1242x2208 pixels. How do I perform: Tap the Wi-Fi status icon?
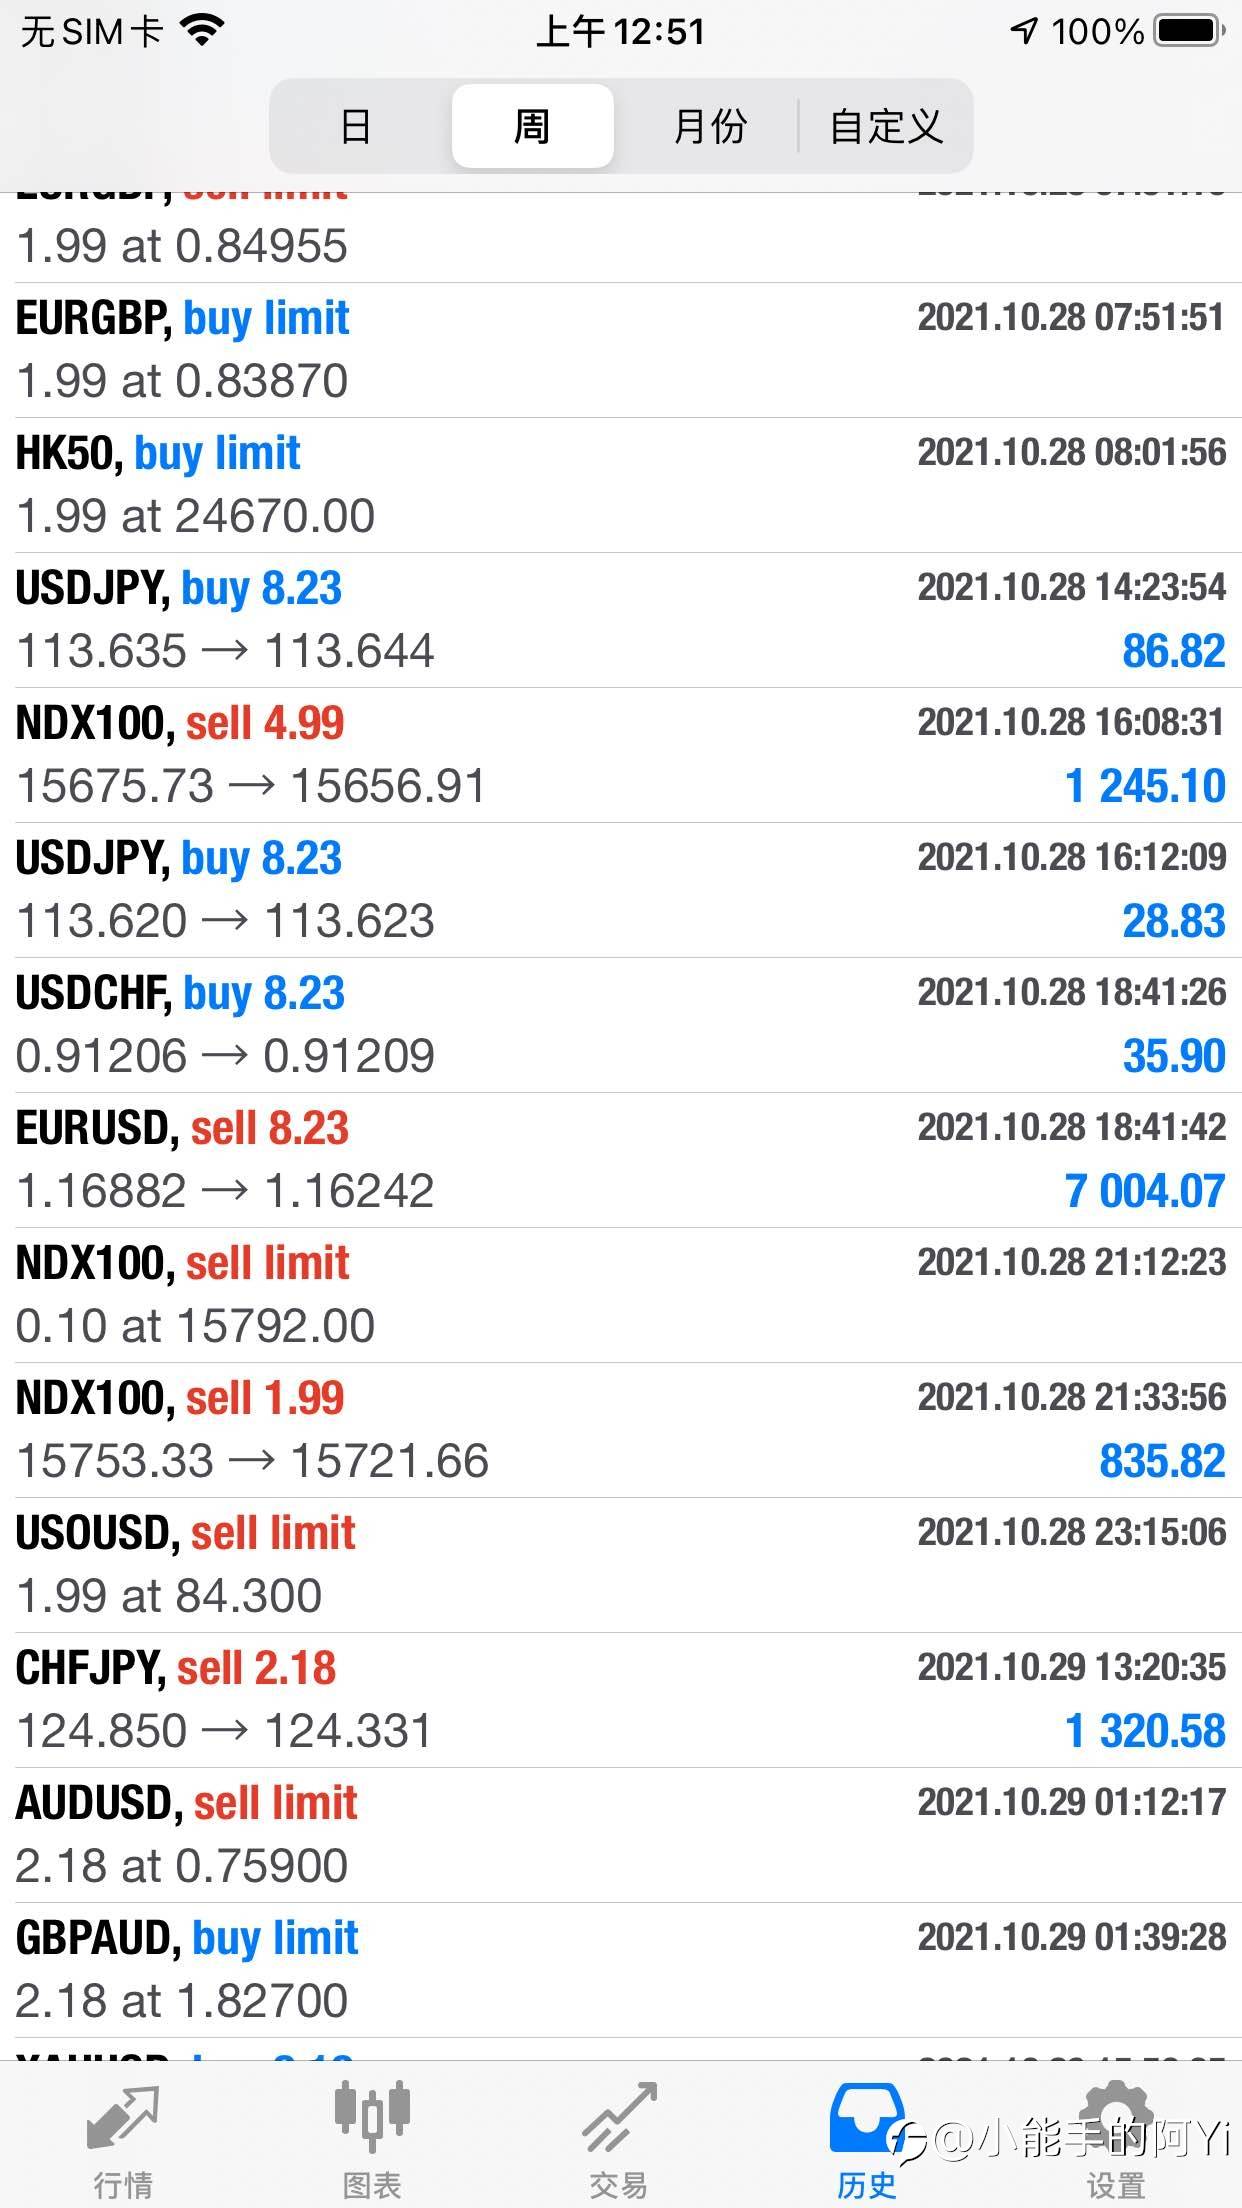[202, 32]
